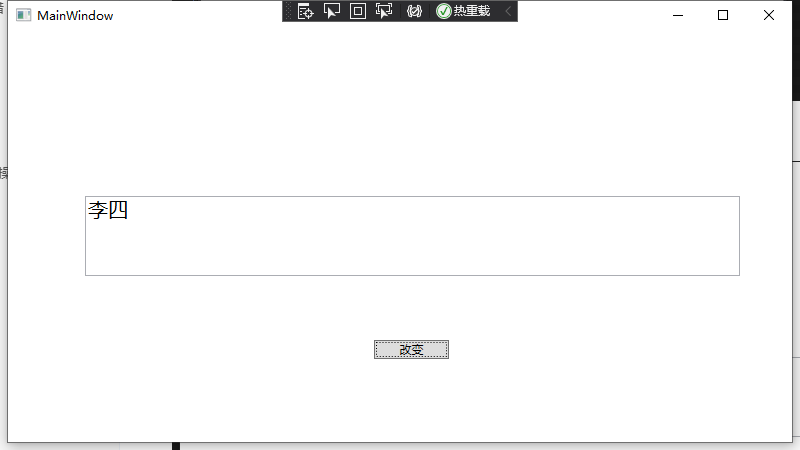Click the green Hot Reload checkmark icon
The height and width of the screenshot is (450, 800).
[444, 11]
